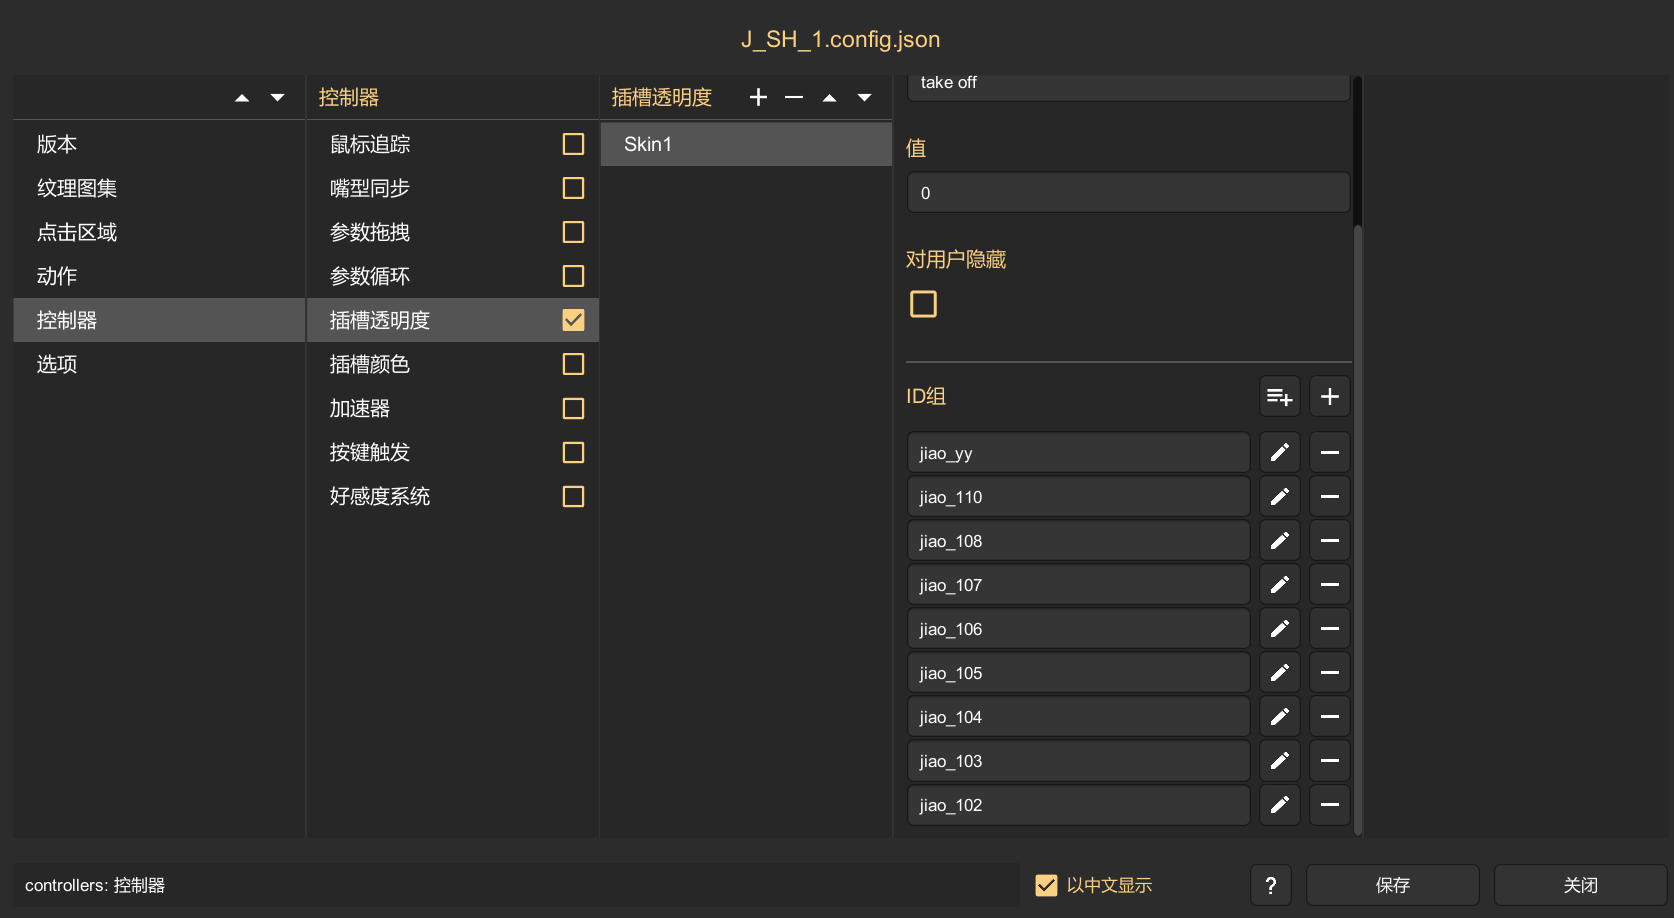This screenshot has height=918, width=1674.
Task: Edit the jiao_107 ID entry
Action: (x=1280, y=585)
